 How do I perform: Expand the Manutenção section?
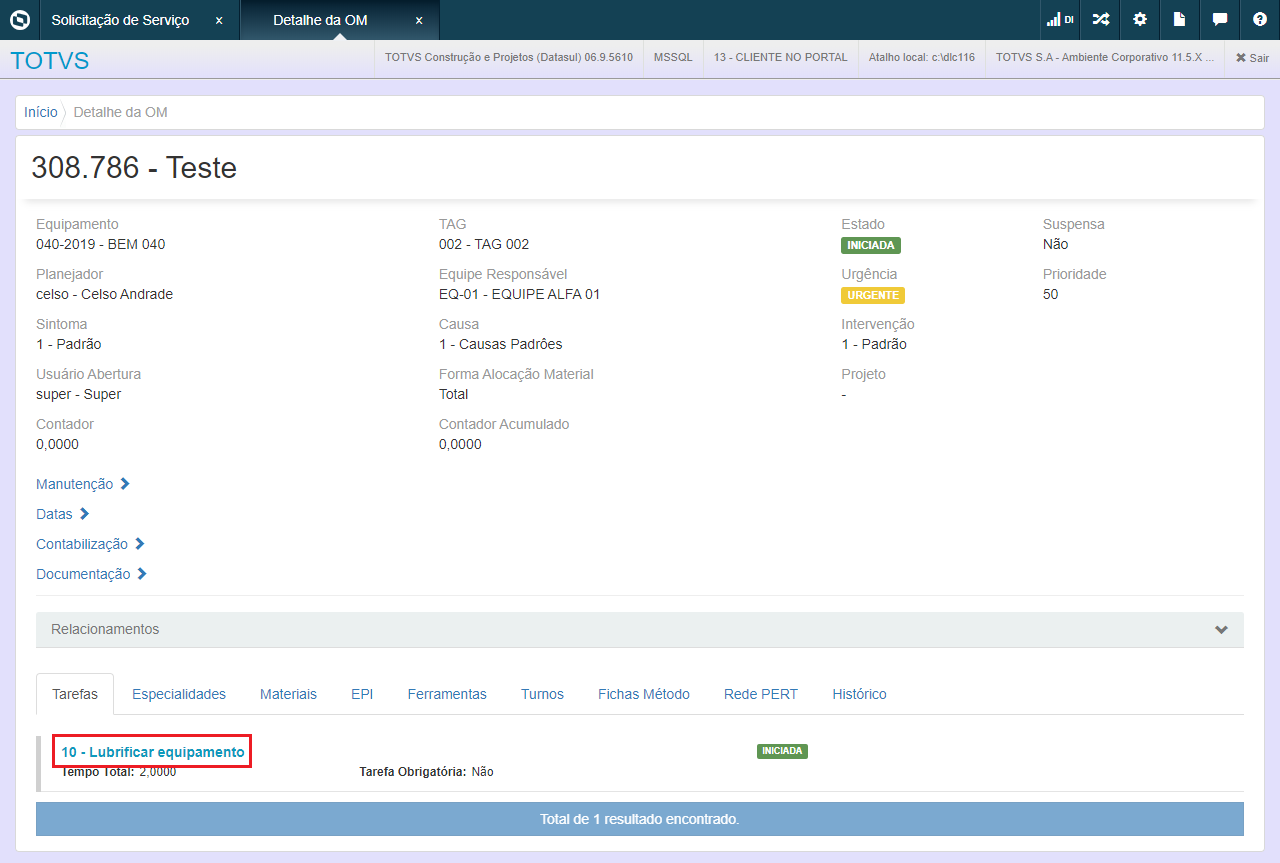click(x=83, y=484)
